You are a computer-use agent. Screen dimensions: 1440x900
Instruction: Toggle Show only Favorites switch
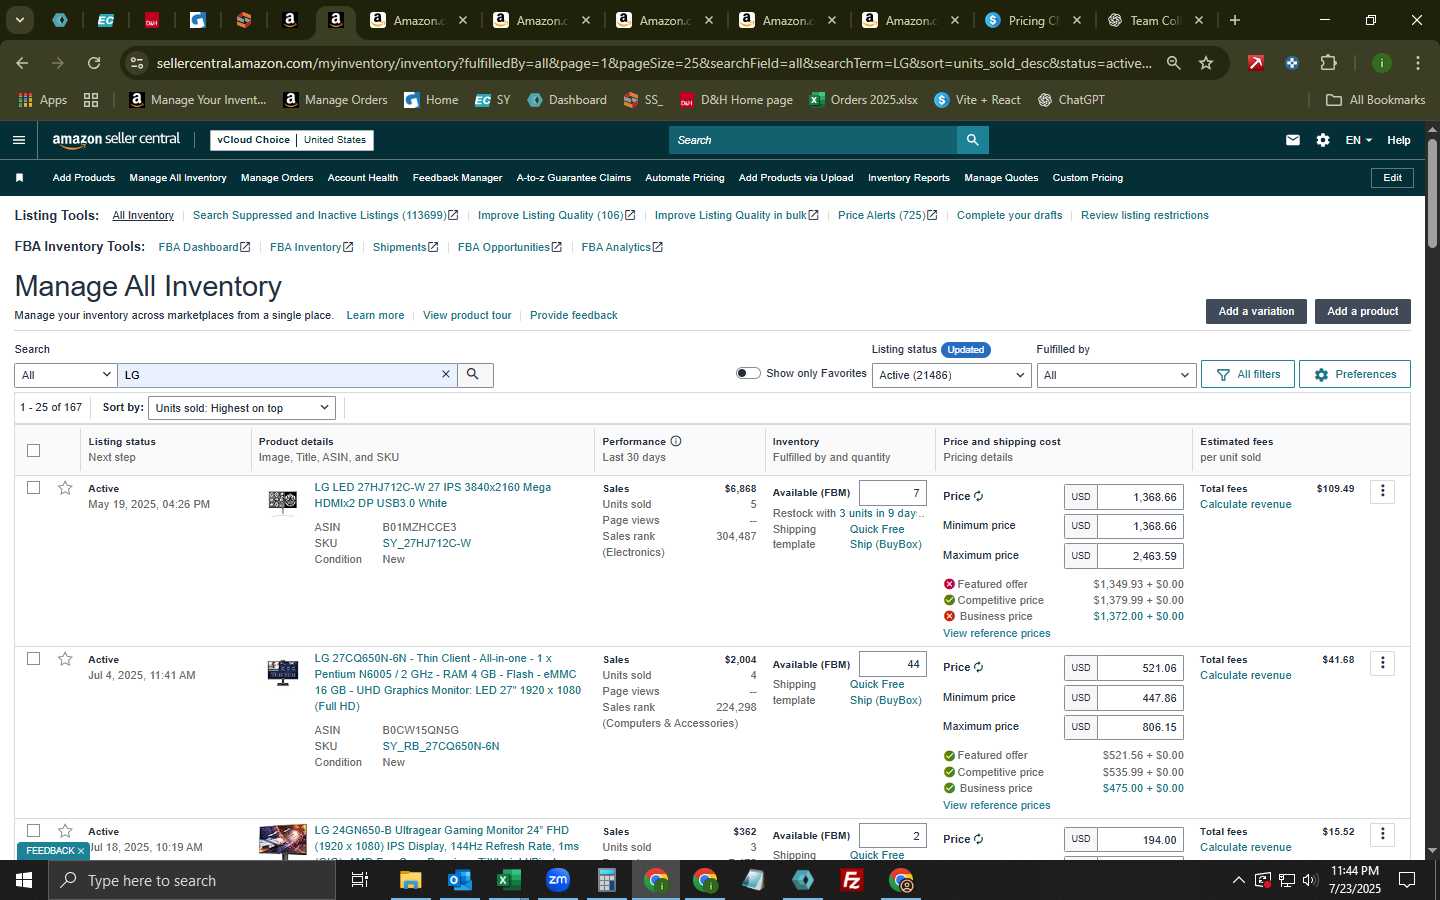748,373
